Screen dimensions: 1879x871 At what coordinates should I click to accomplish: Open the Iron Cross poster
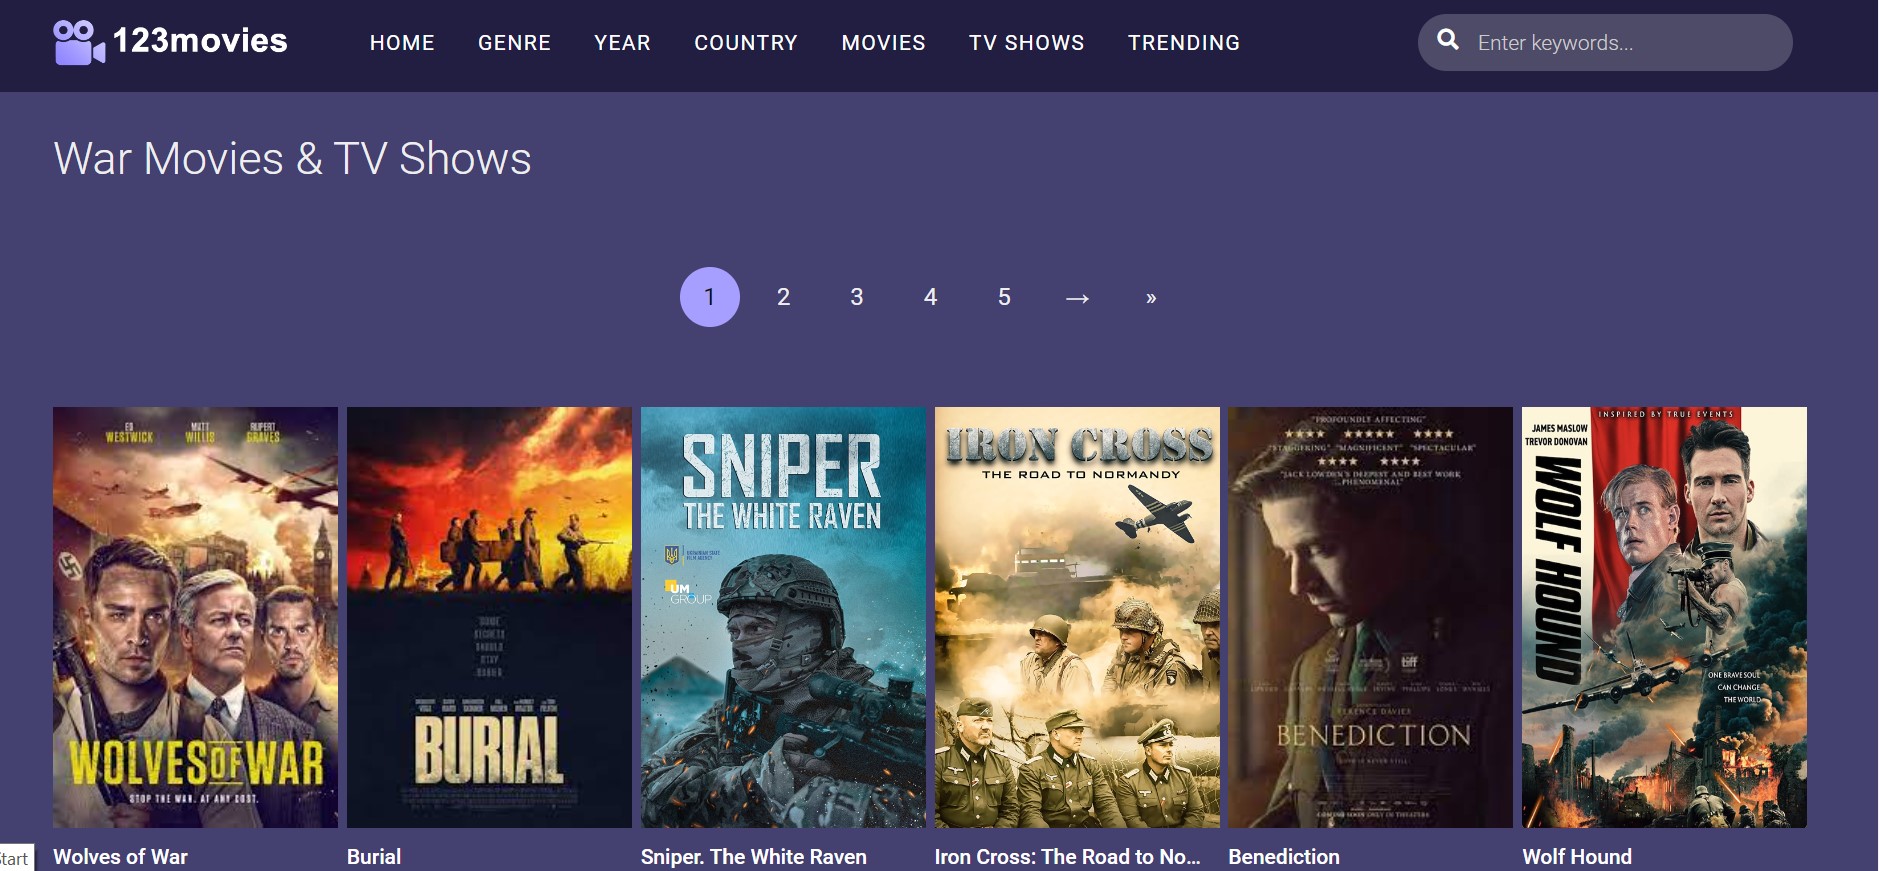[x=1077, y=617]
